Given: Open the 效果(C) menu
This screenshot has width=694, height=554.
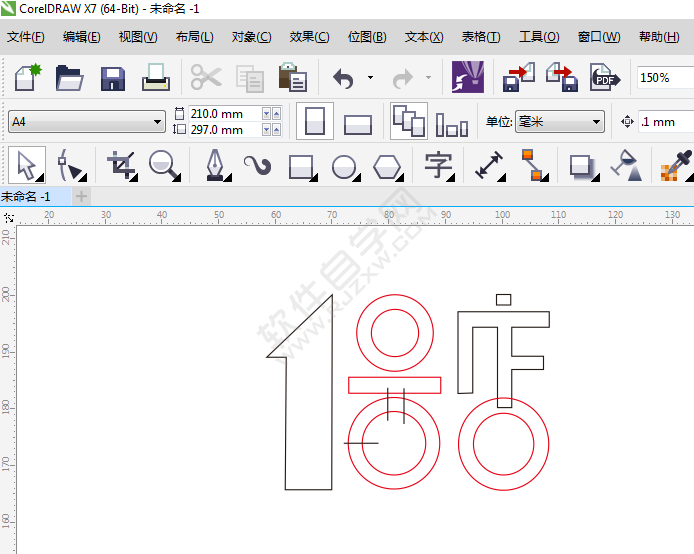Looking at the screenshot, I should (309, 37).
